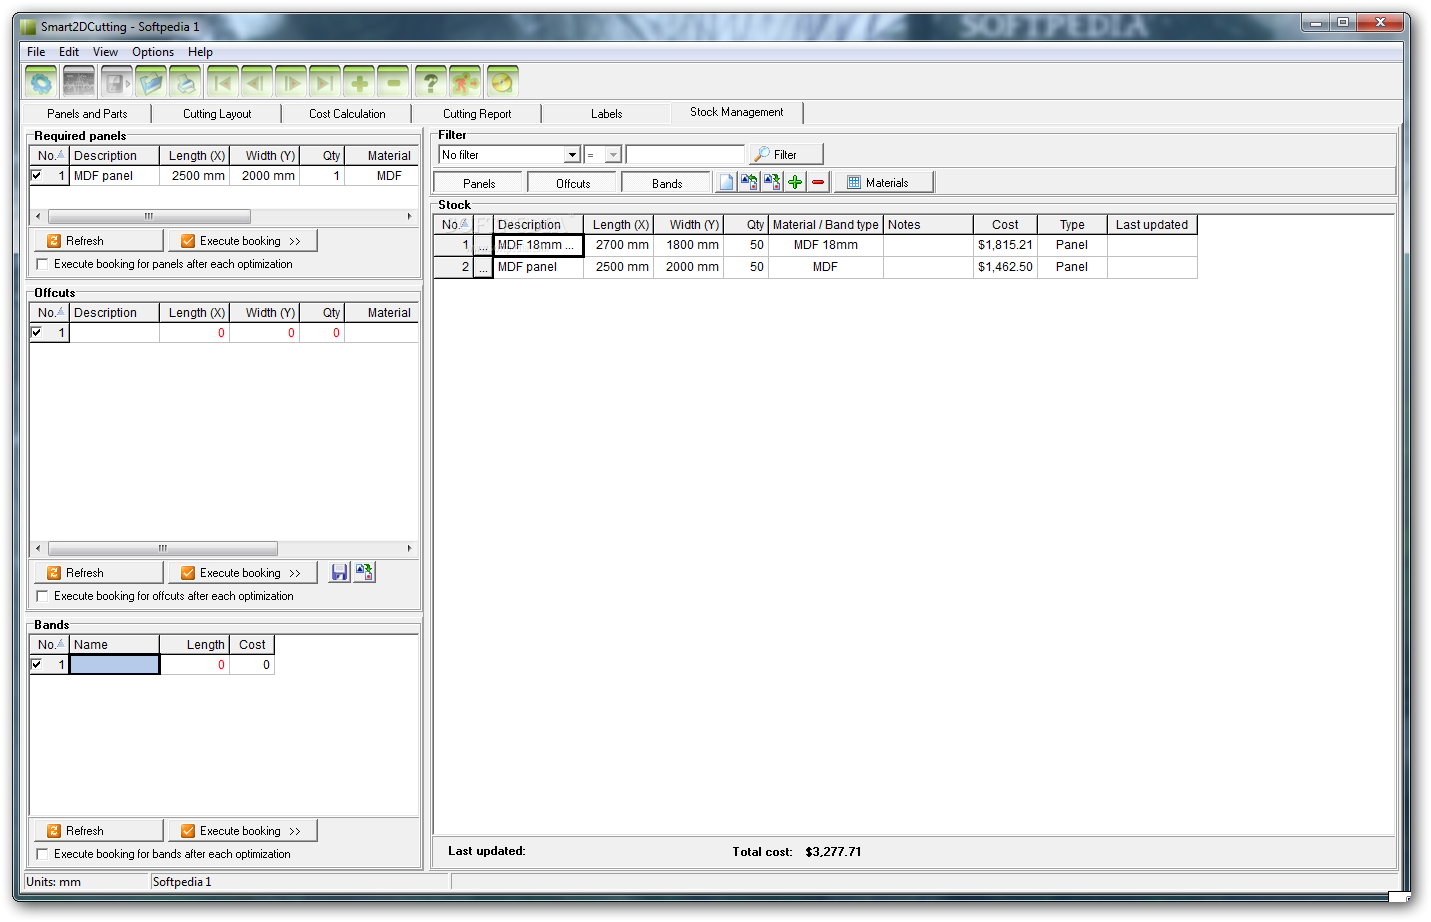
Task: Click the save floppy toolbar icon
Action: point(113,82)
